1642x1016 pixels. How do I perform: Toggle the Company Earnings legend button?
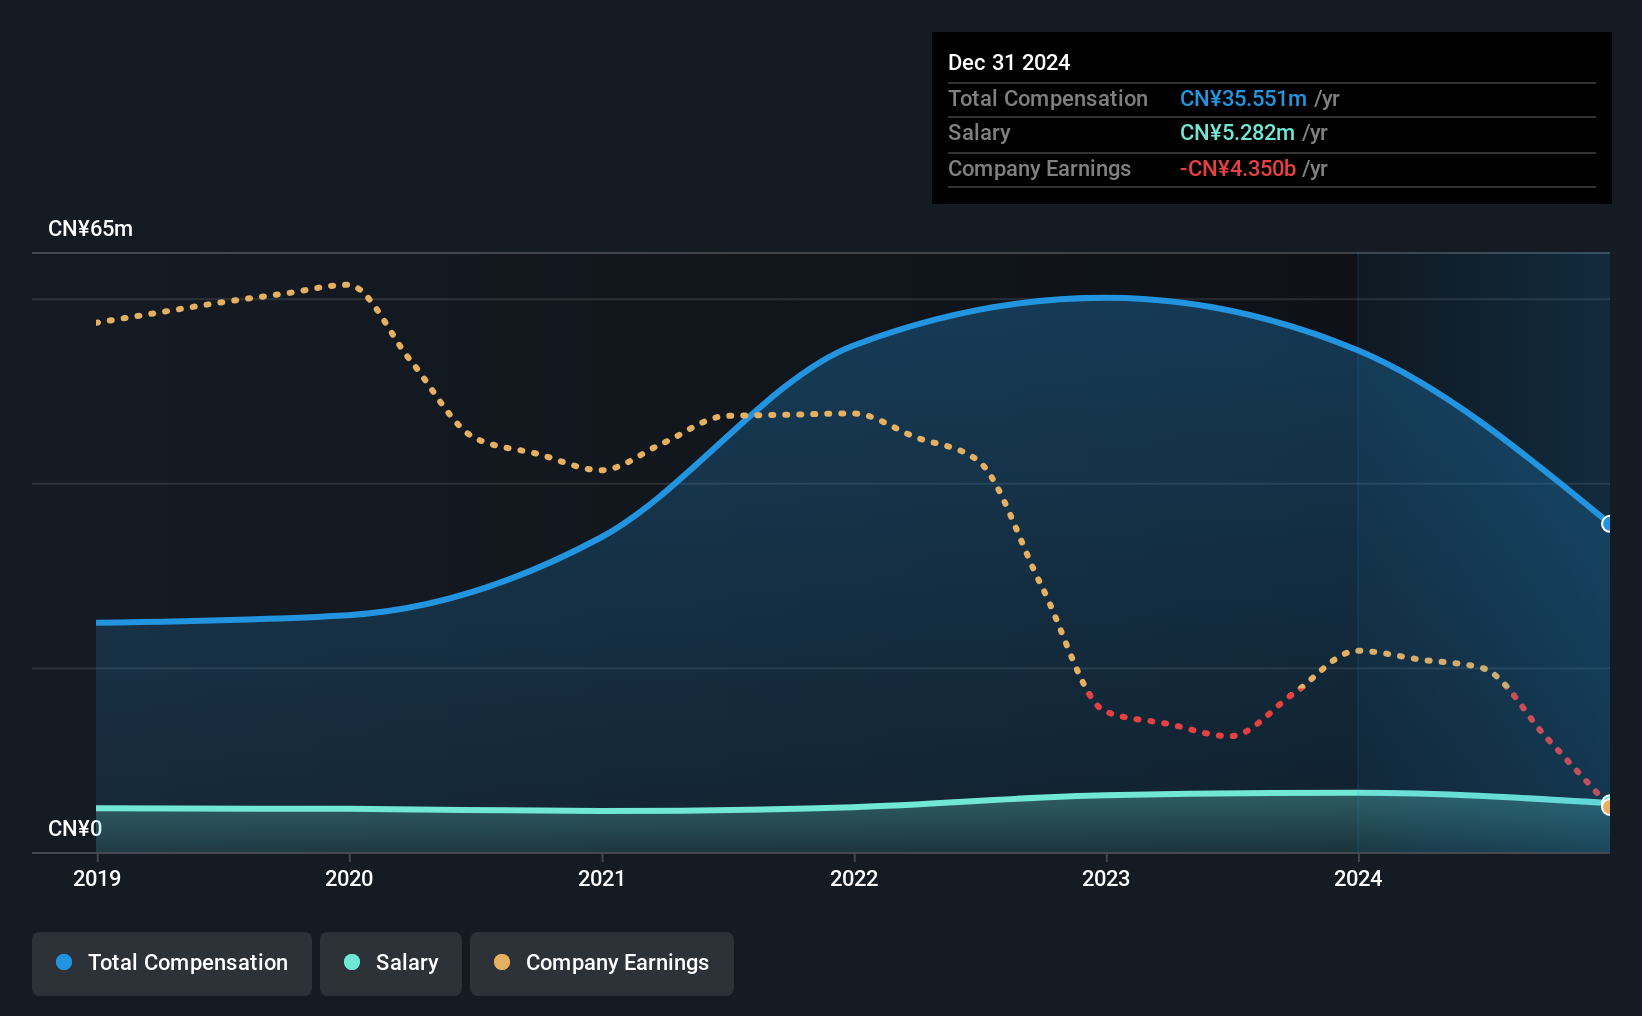pos(602,963)
